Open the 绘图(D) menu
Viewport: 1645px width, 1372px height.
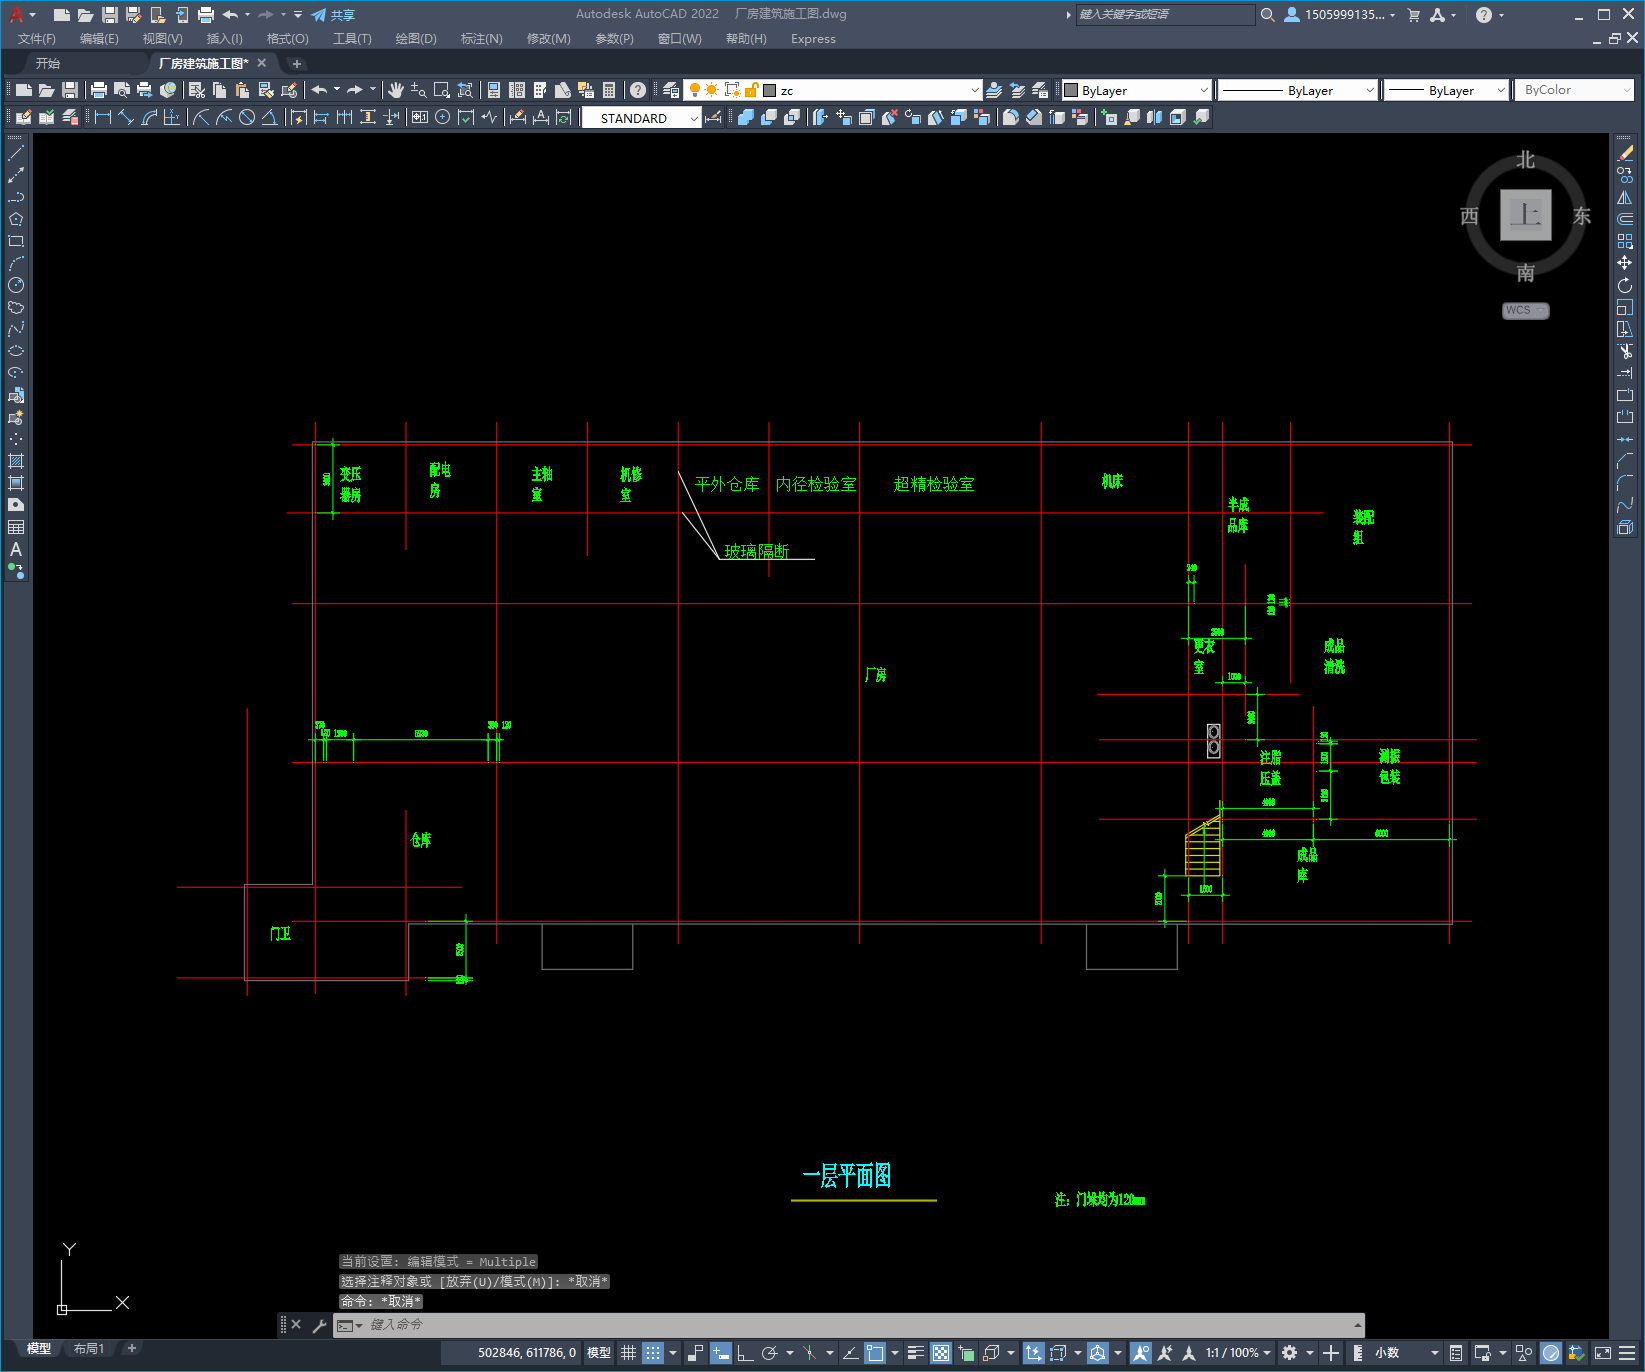coord(416,39)
